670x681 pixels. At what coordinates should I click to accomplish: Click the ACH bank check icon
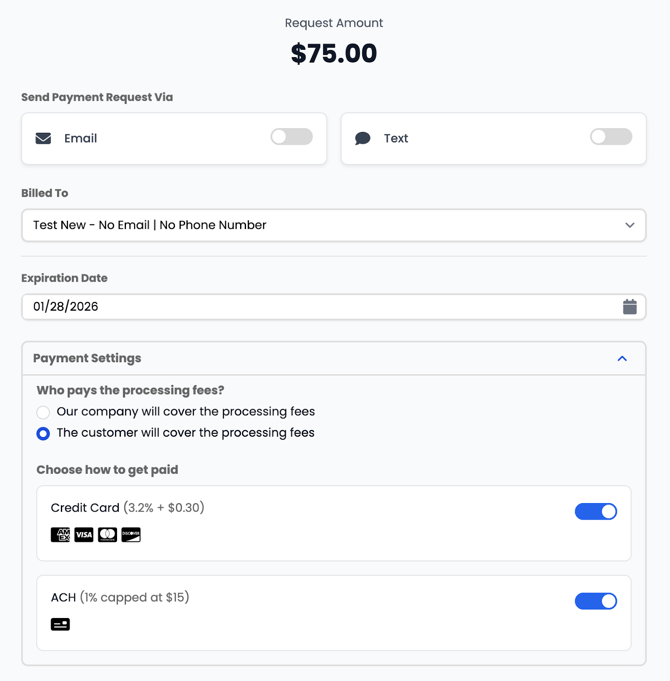60,624
